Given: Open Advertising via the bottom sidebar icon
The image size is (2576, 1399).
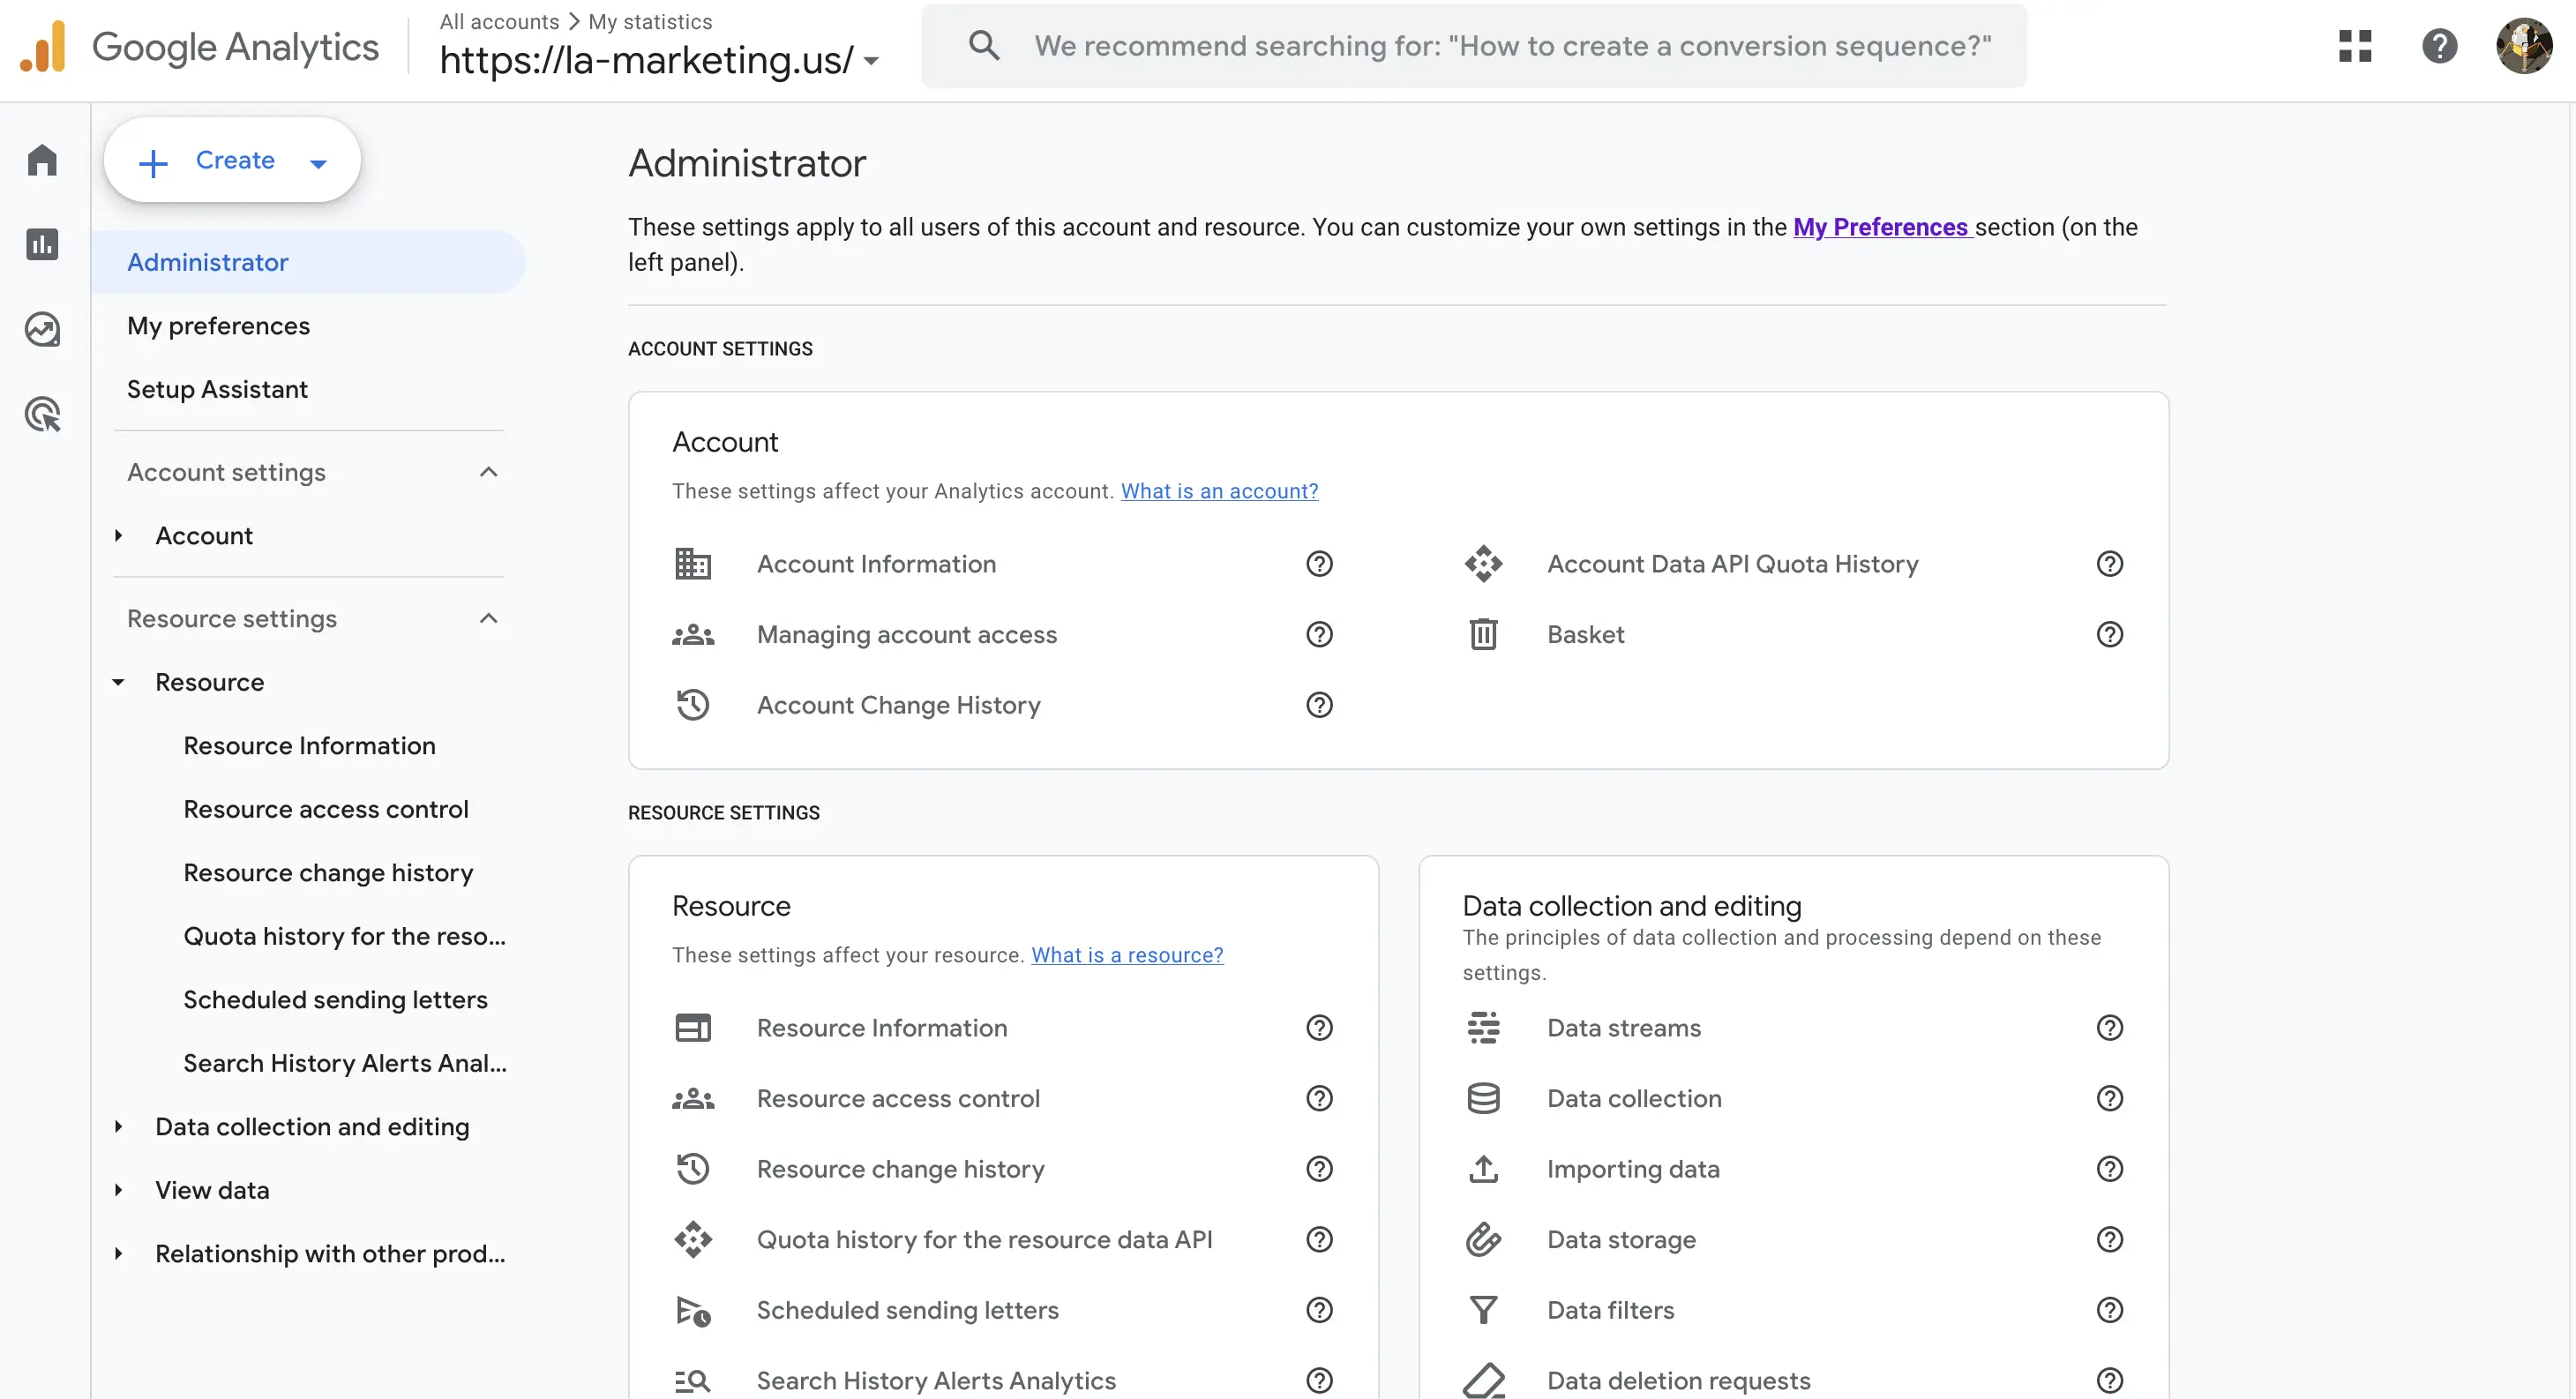Looking at the screenshot, I should point(43,413).
